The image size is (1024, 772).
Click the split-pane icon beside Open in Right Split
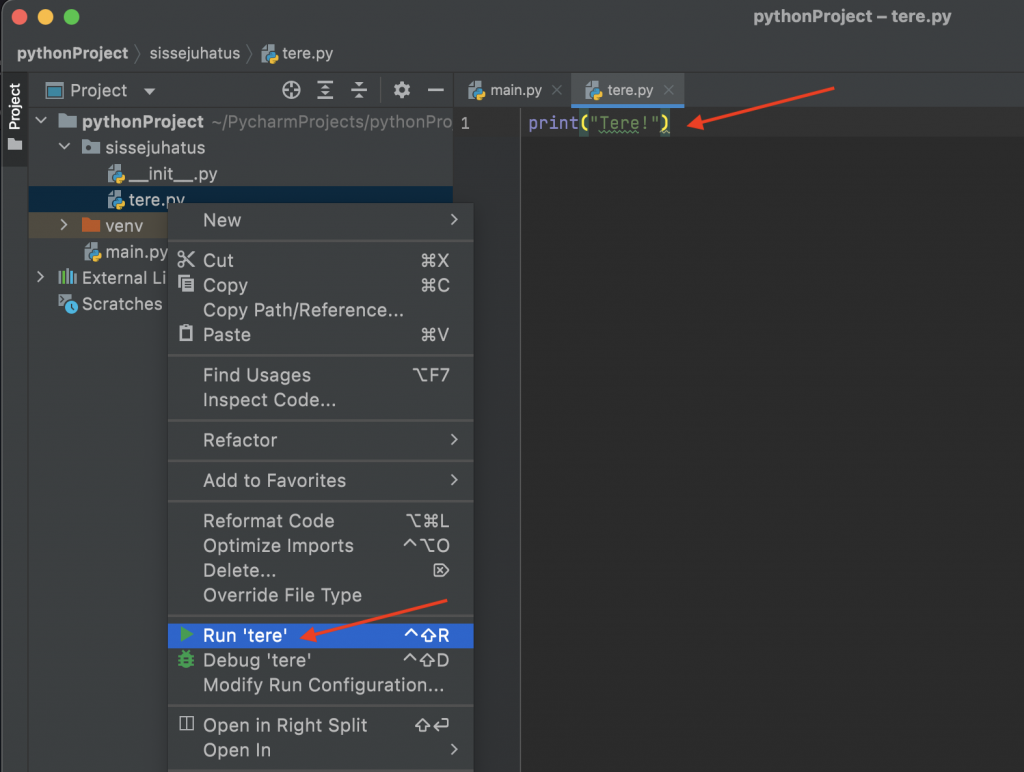(x=187, y=724)
